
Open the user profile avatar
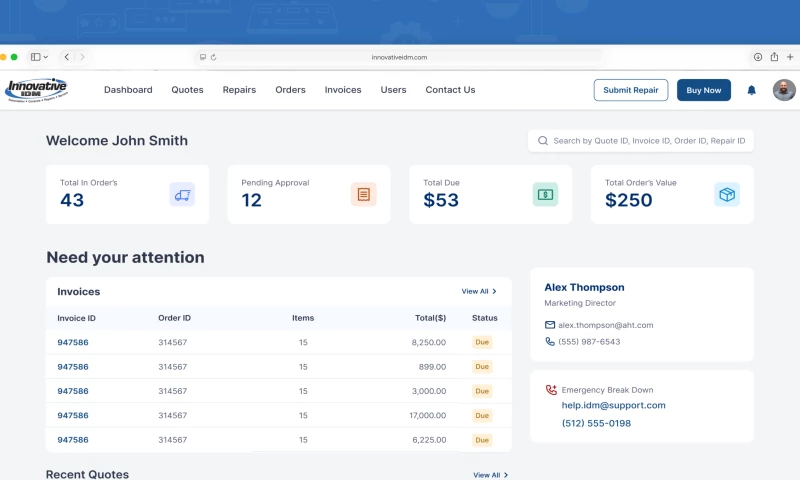pos(784,90)
